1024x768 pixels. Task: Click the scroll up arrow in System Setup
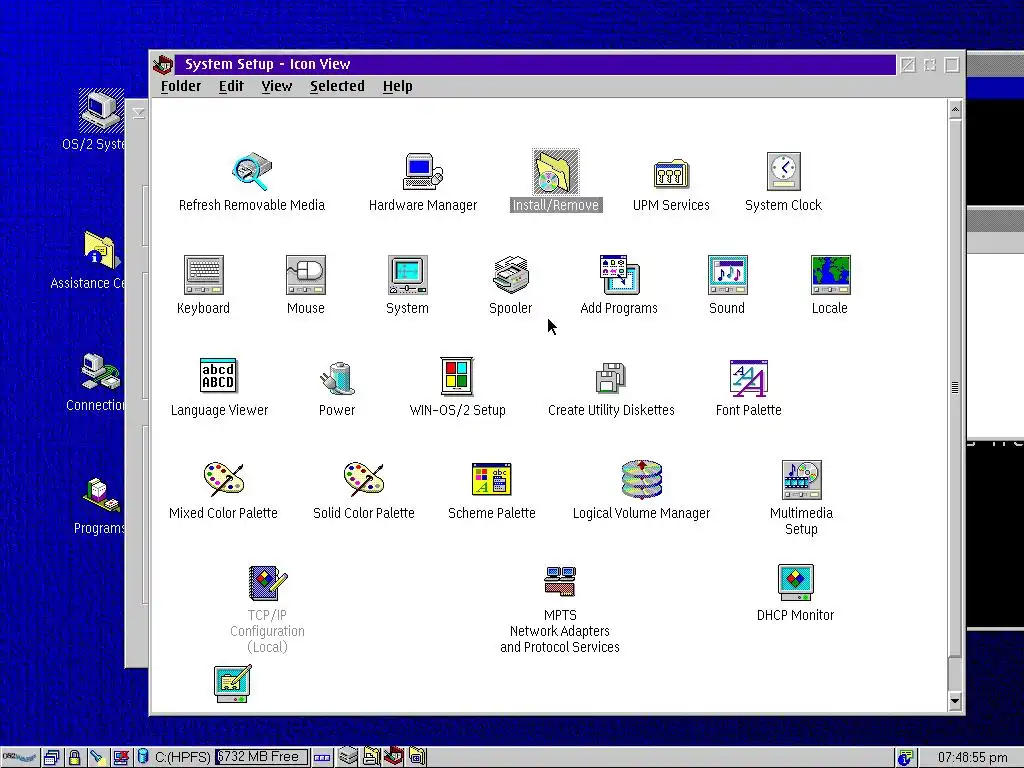coord(955,110)
